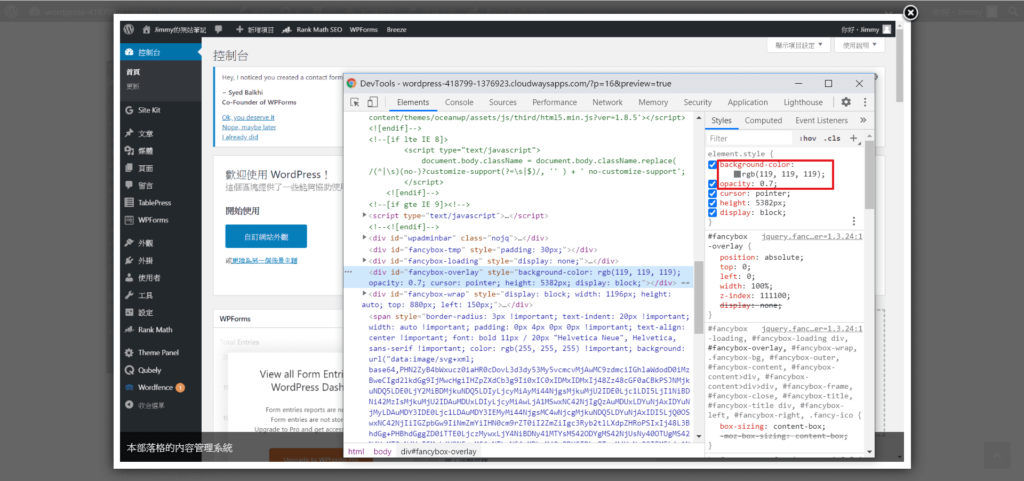This screenshot has height=481, width=1024.
Task: Open the 顯示項目設定 dropdown
Action: 799,46
